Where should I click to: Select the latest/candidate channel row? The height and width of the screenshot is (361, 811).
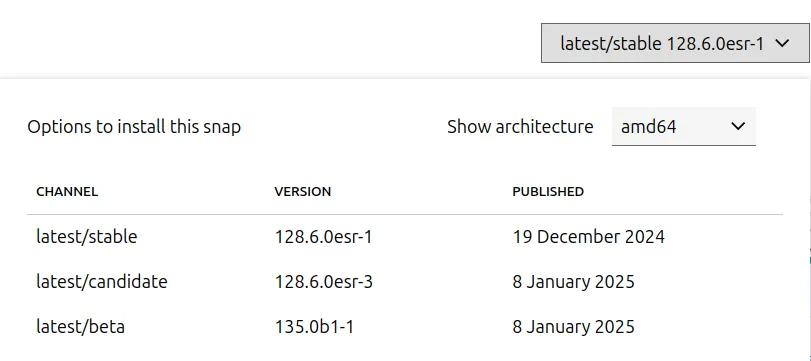(405, 282)
